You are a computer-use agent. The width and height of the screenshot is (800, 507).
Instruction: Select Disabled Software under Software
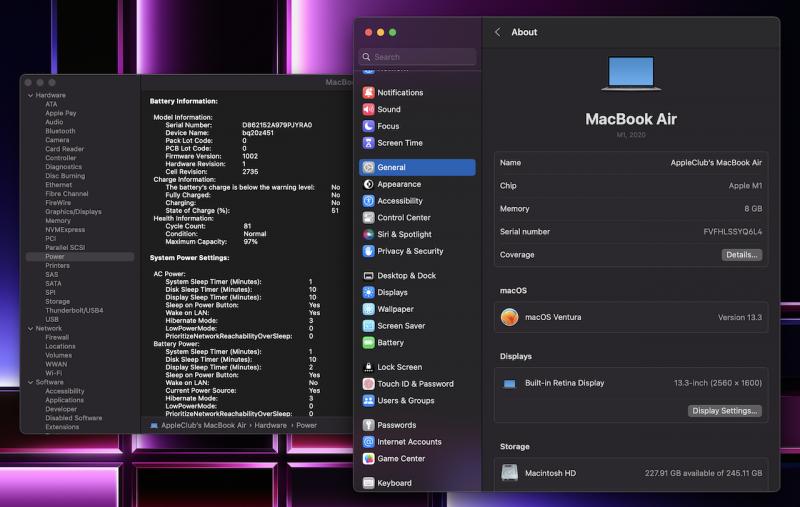[x=73, y=418]
